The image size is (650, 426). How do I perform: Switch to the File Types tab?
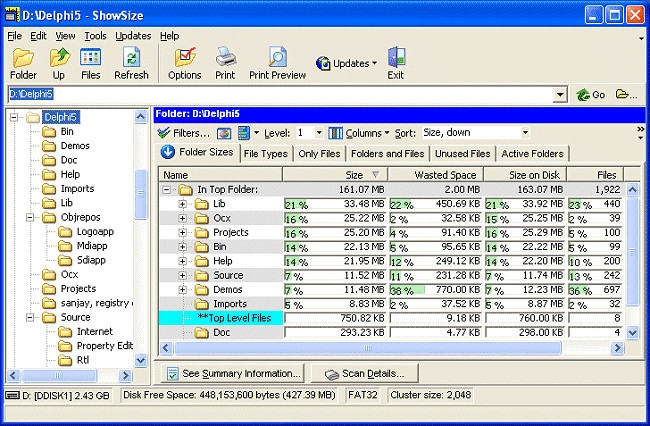pos(266,154)
